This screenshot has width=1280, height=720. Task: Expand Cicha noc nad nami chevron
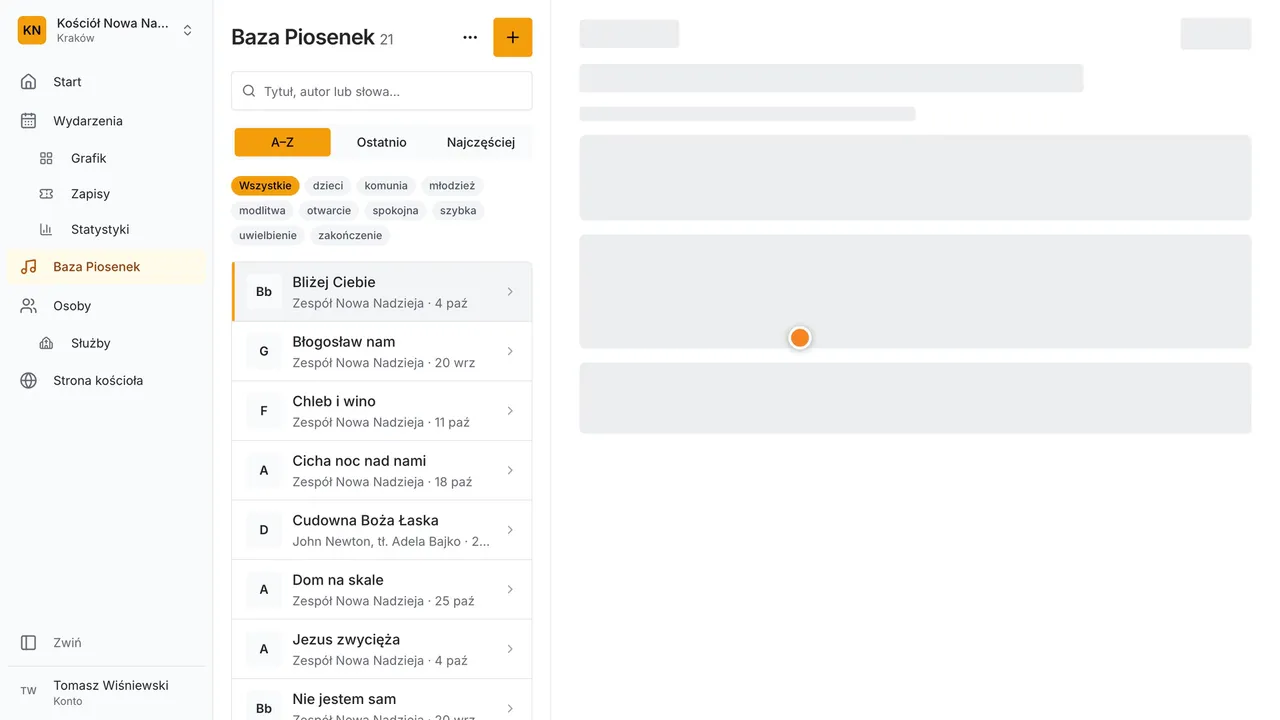510,470
